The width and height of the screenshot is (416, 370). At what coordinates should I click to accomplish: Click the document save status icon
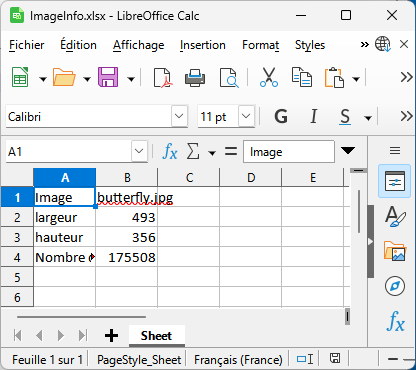pos(335,359)
